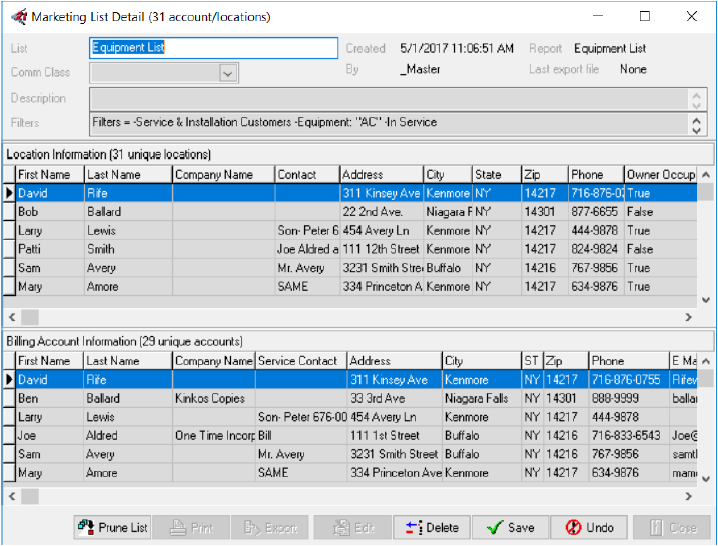Select row selector for Bob Ballard location
Screen dimensions: 718x546
[x=9, y=212]
